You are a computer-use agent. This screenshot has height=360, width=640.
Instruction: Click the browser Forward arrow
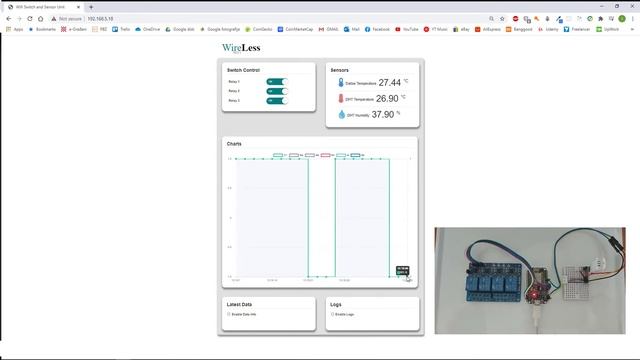point(19,19)
